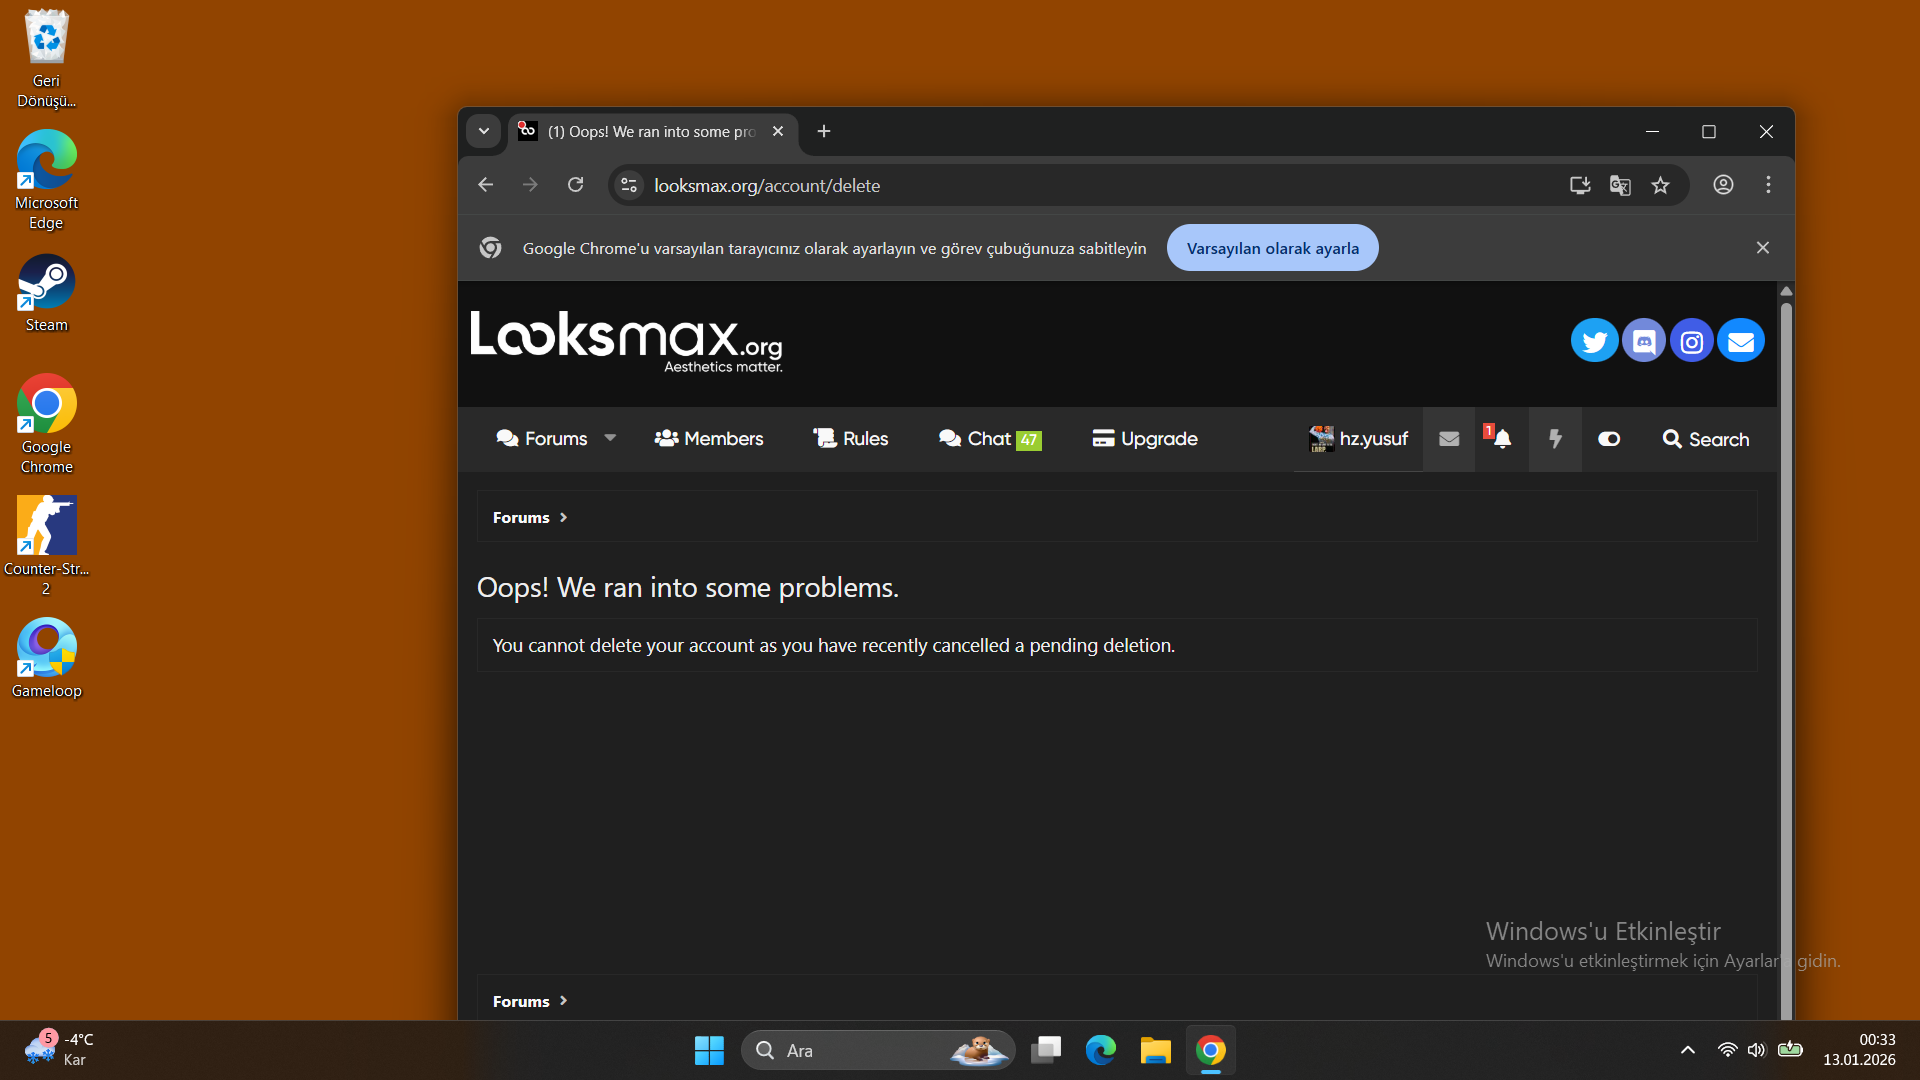Open the Twitter social icon
The width and height of the screenshot is (1920, 1080).
pyautogui.click(x=1594, y=342)
